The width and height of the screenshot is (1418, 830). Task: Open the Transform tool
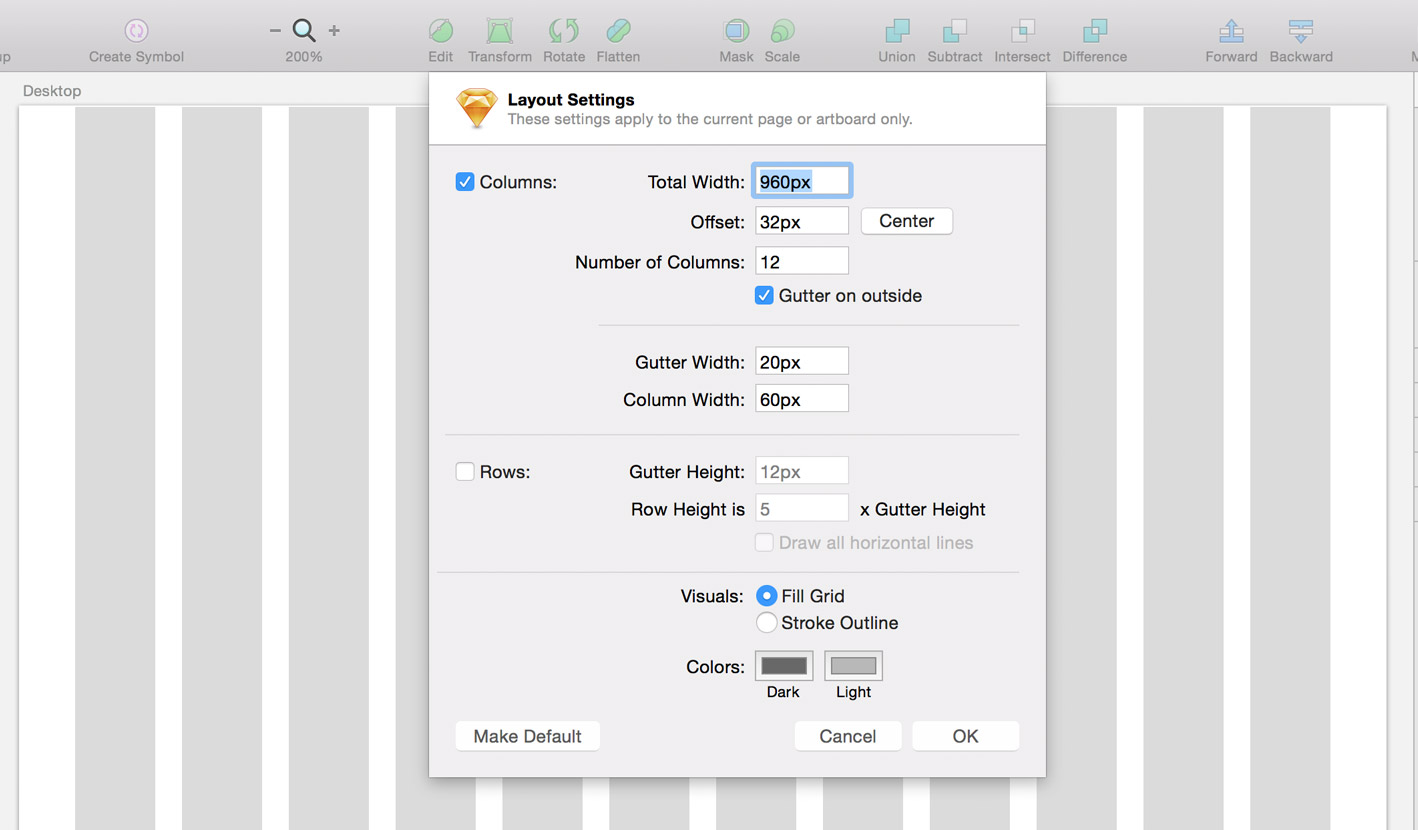[499, 30]
